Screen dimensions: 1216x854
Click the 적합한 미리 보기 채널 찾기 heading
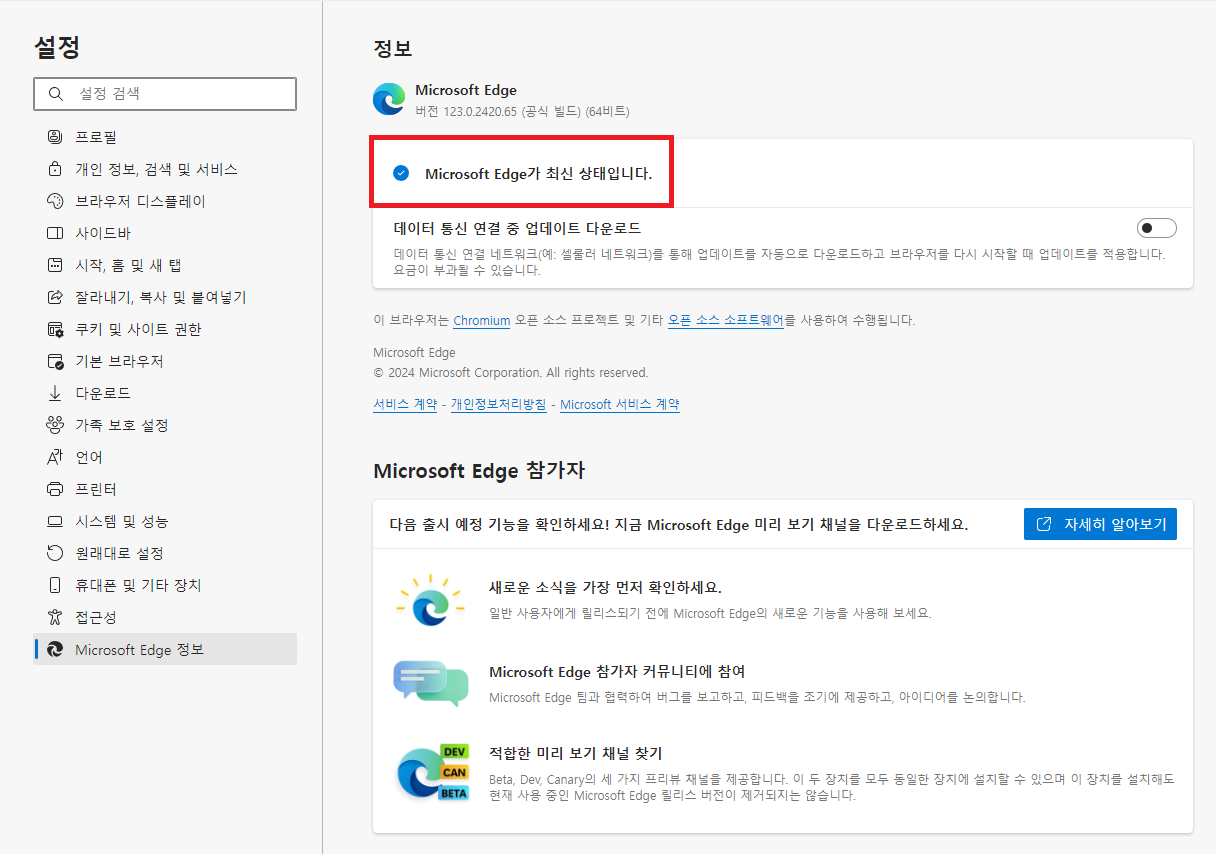point(575,754)
